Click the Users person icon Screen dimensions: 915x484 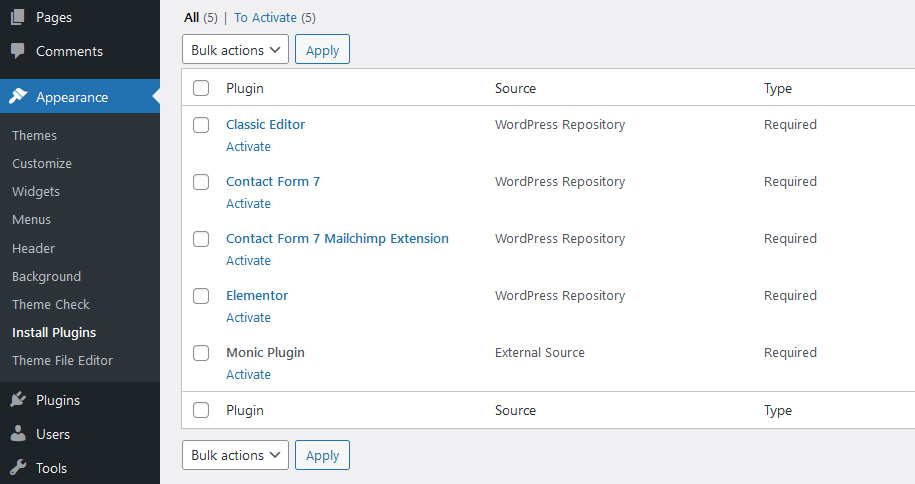18,434
